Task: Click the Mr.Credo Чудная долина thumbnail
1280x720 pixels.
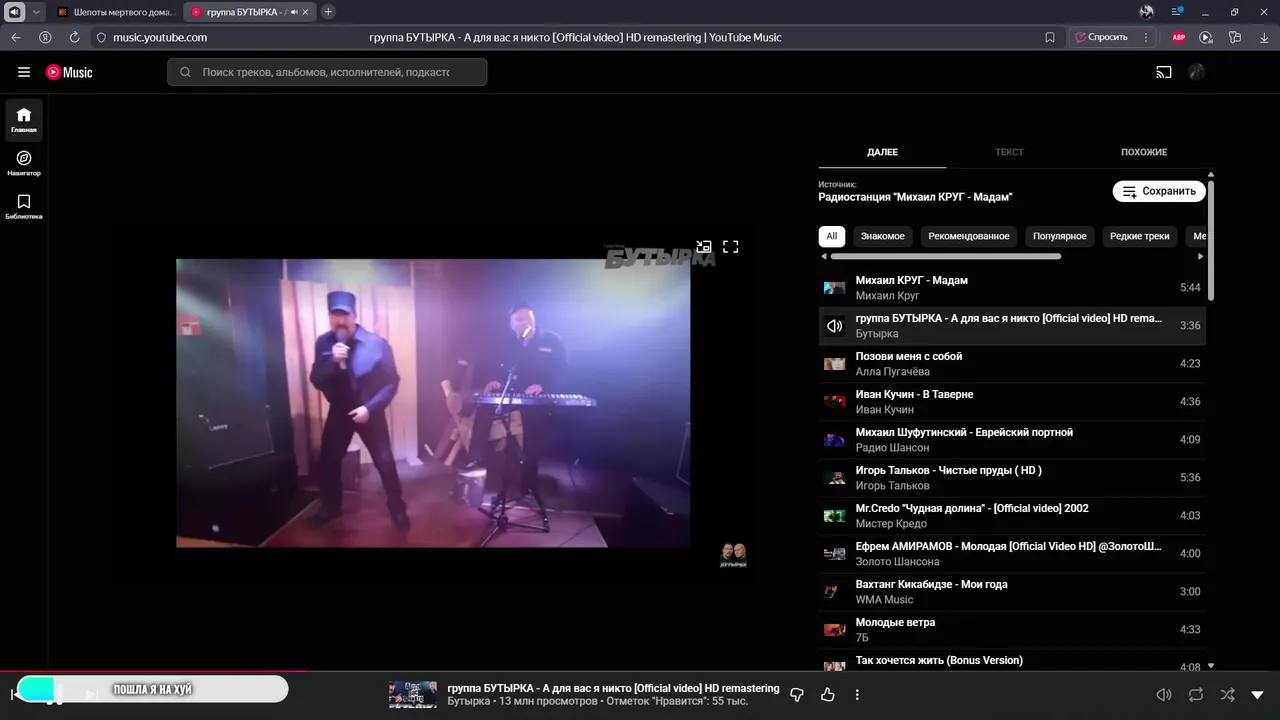Action: pyautogui.click(x=834, y=516)
